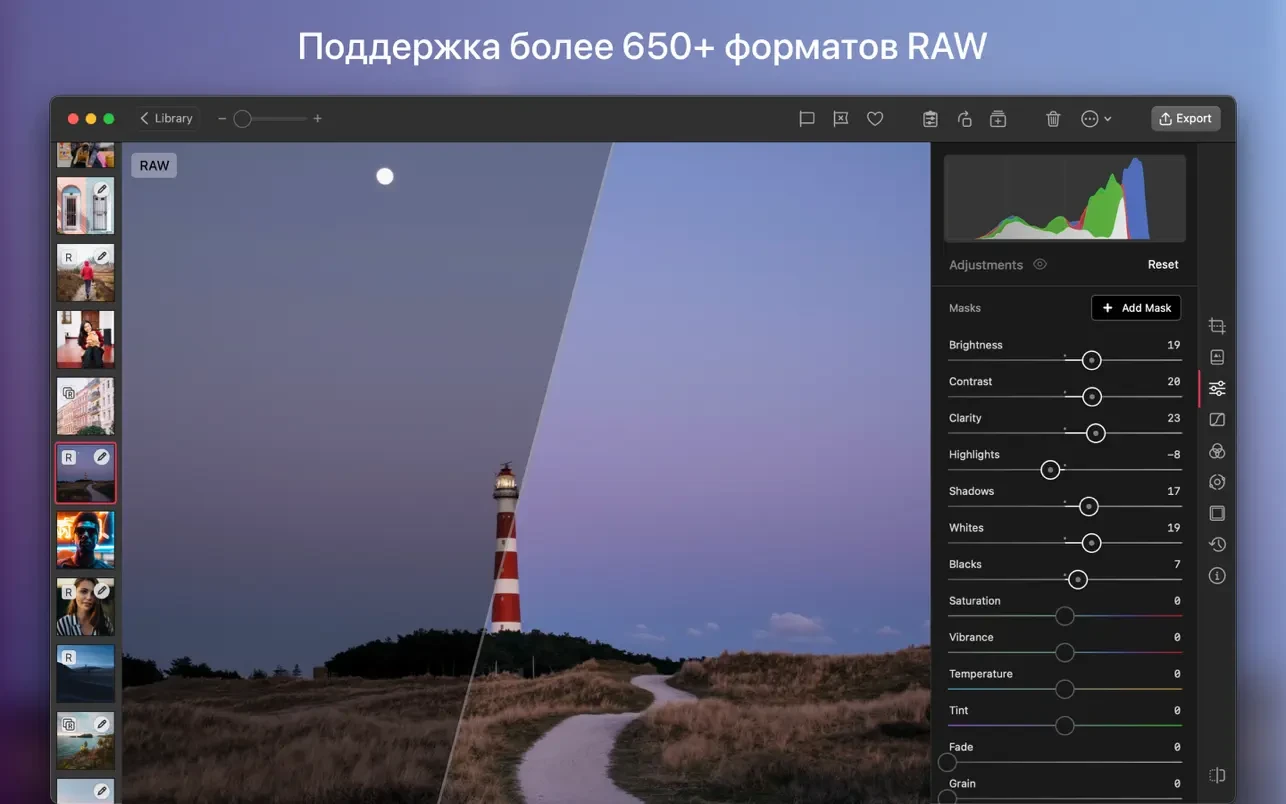
Task: Click the zoom in plus icon
Action: [x=318, y=119]
